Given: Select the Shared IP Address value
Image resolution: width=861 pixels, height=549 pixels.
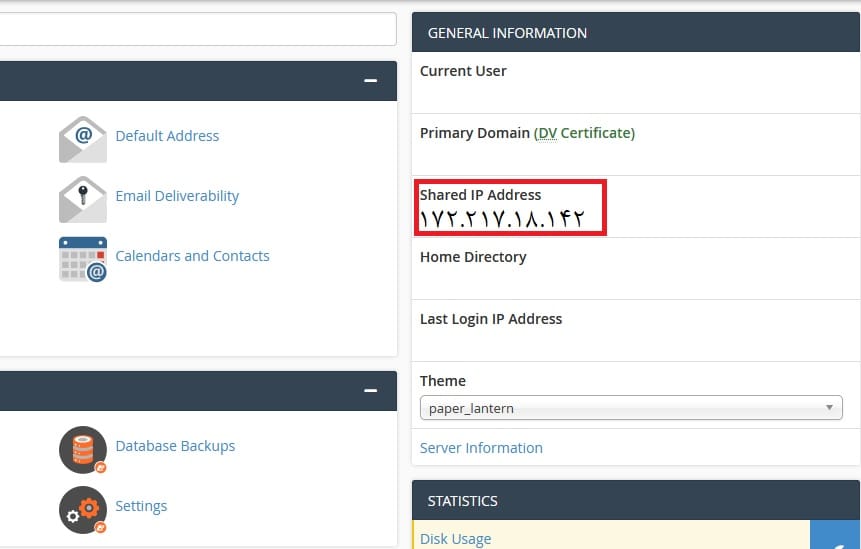Looking at the screenshot, I should [x=502, y=219].
